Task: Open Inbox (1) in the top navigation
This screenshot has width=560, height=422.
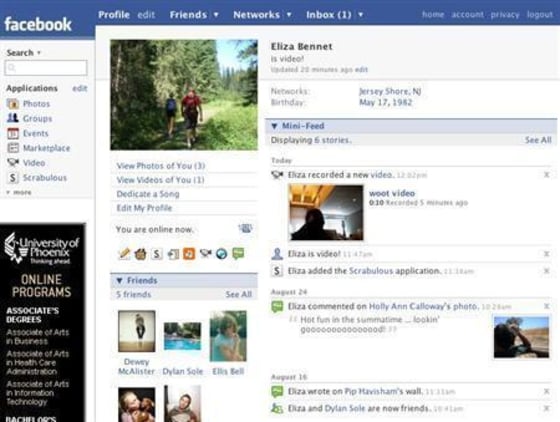Action: [329, 15]
